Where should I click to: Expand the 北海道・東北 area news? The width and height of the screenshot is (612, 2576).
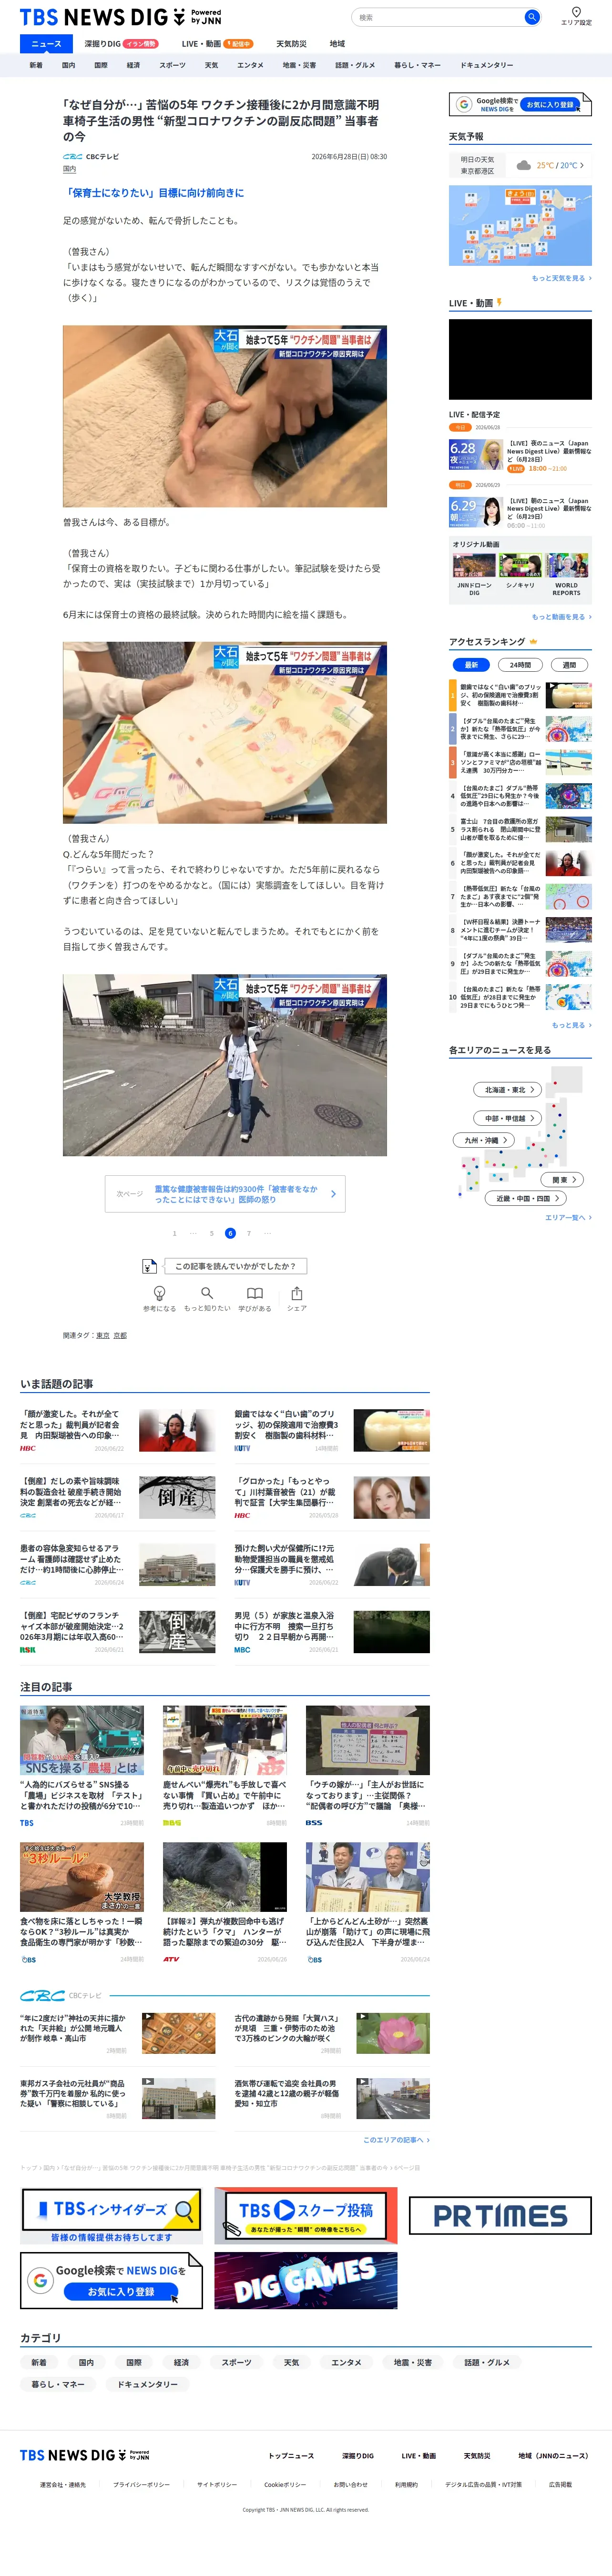[509, 1090]
